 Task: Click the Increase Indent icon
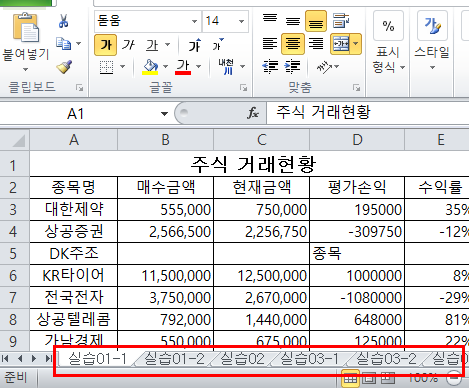293,67
